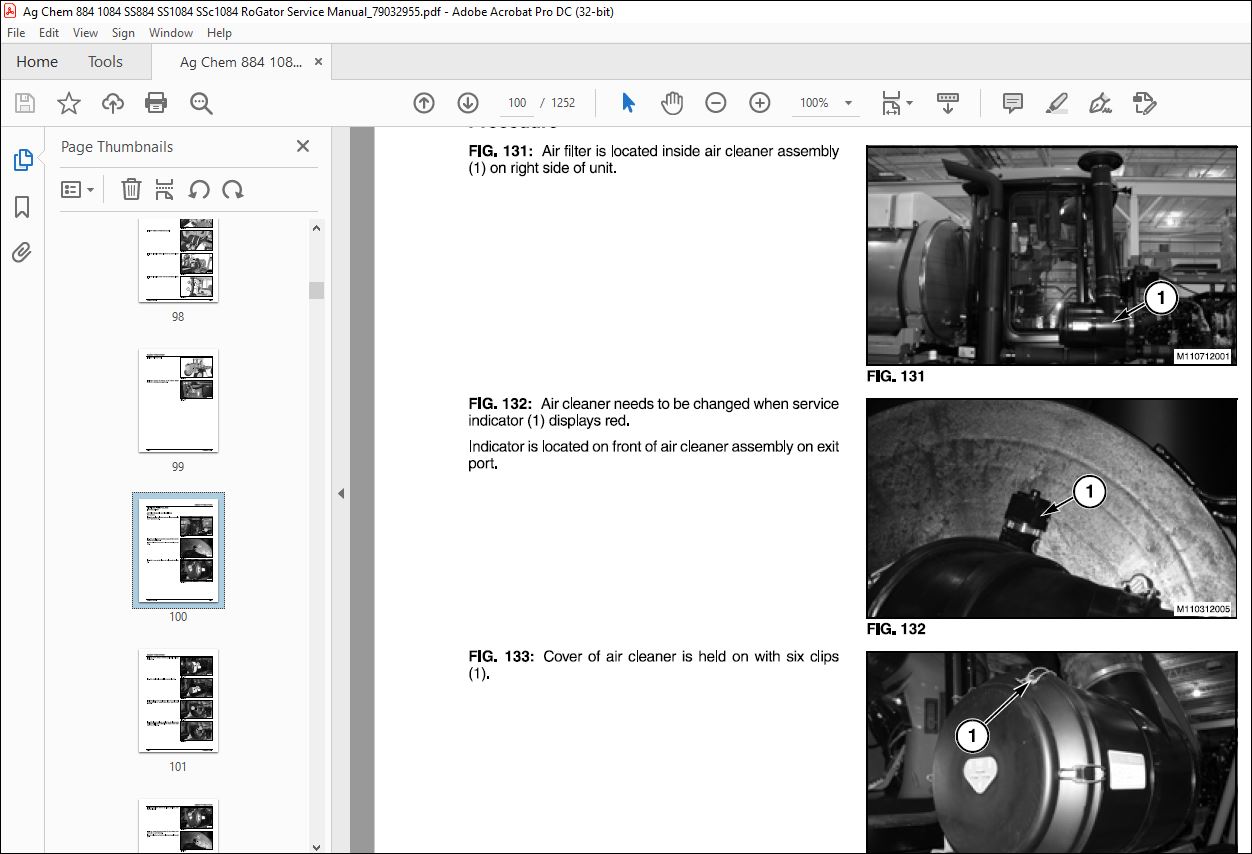
Task: Click the "Air filter is located inside" paragraph
Action: tap(654, 160)
